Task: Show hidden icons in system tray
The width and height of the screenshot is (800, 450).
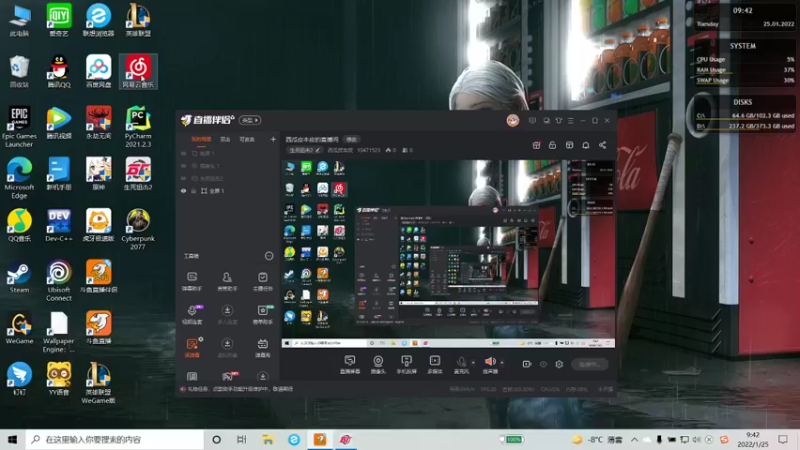Action: (x=634, y=439)
